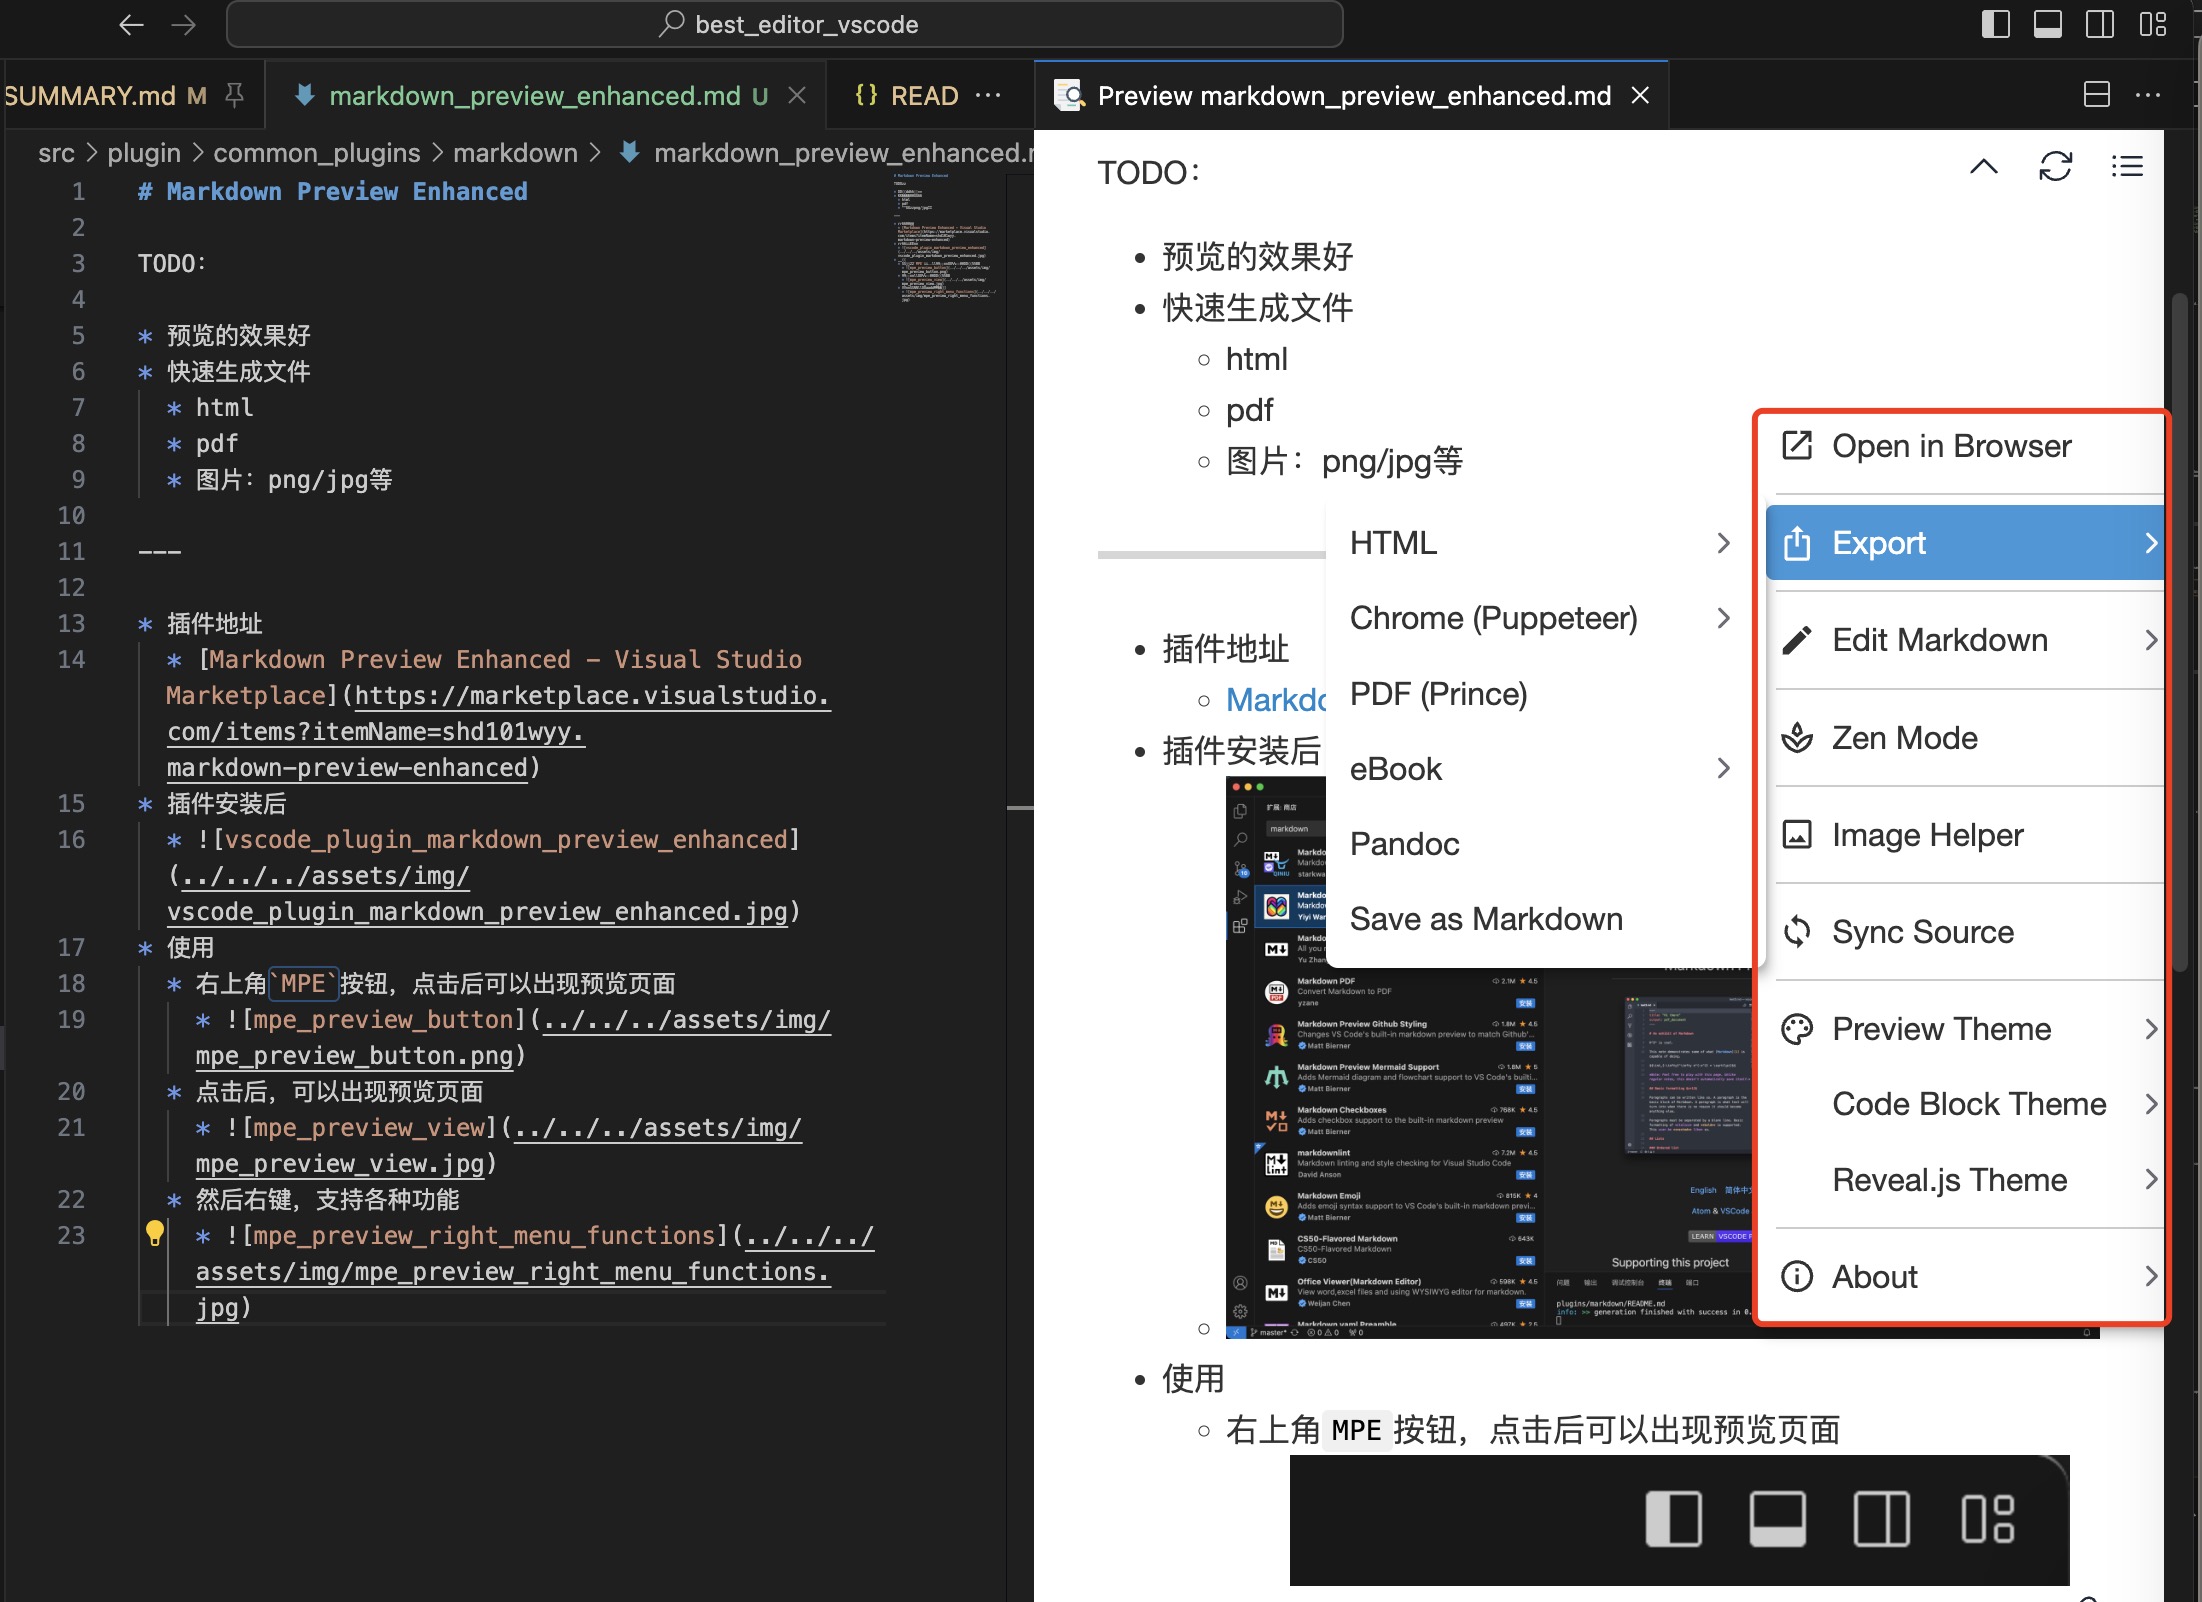Click the Edit Markdown pencil icon
Screen dimensions: 2202x1602
point(1797,640)
